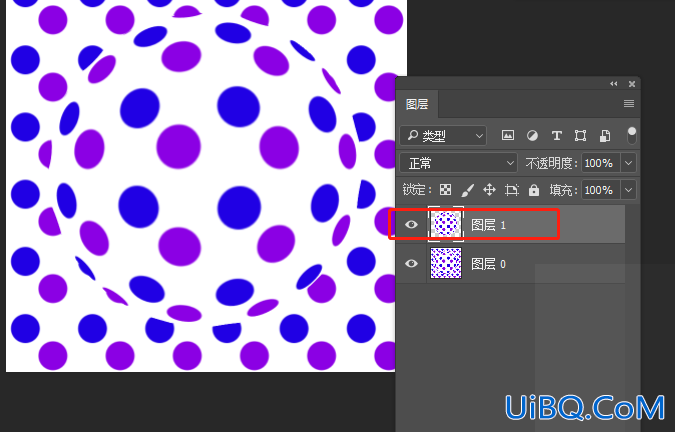The image size is (675, 432).
Task: Hide 图层 1 with its eye icon
Action: pos(411,224)
